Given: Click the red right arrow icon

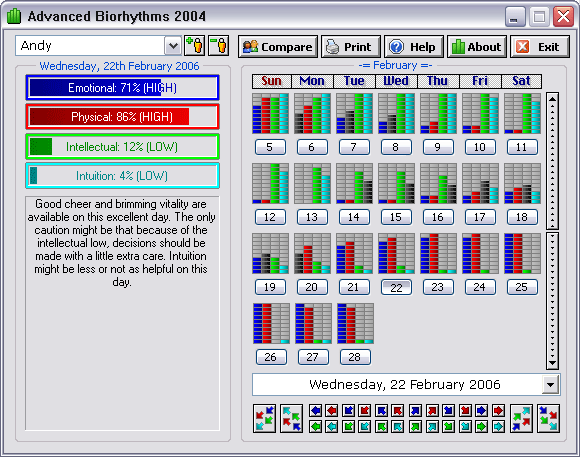Looking at the screenshot, I should click(499, 410).
